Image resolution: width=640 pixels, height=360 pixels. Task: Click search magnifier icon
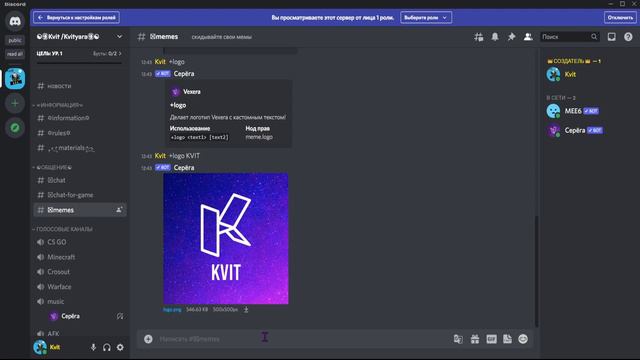[594, 37]
